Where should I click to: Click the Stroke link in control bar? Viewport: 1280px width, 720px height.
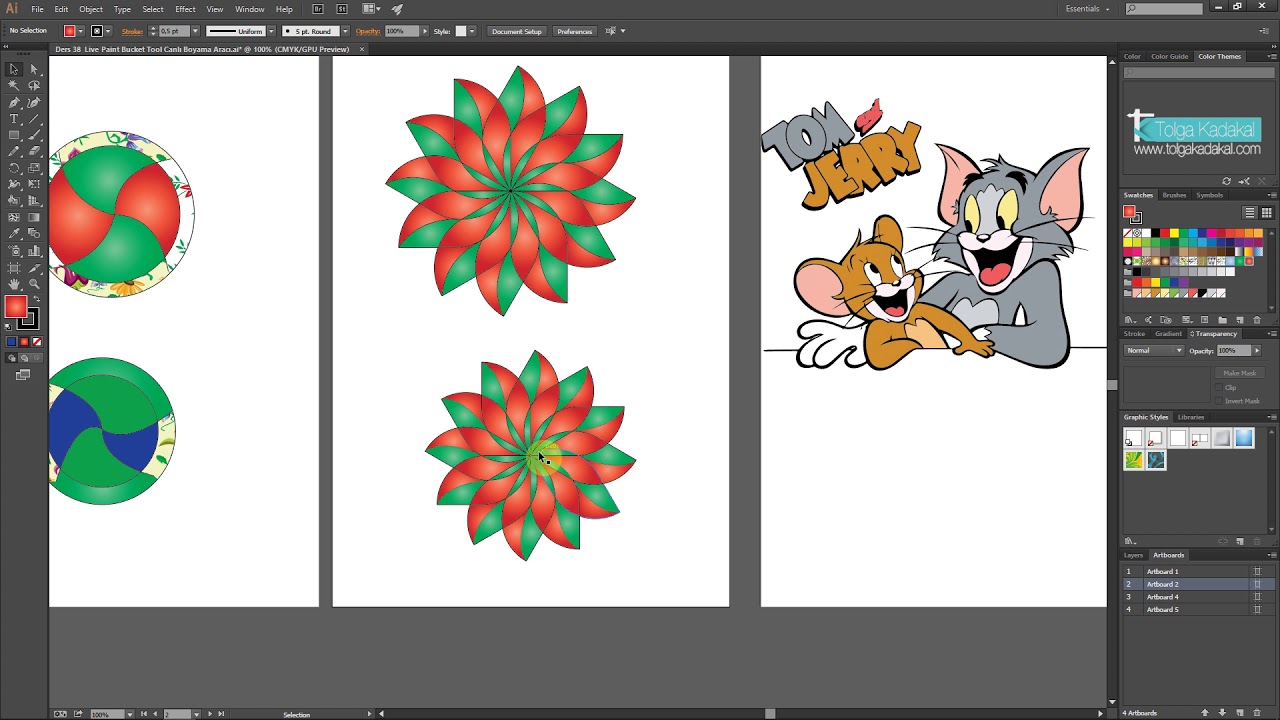point(132,31)
